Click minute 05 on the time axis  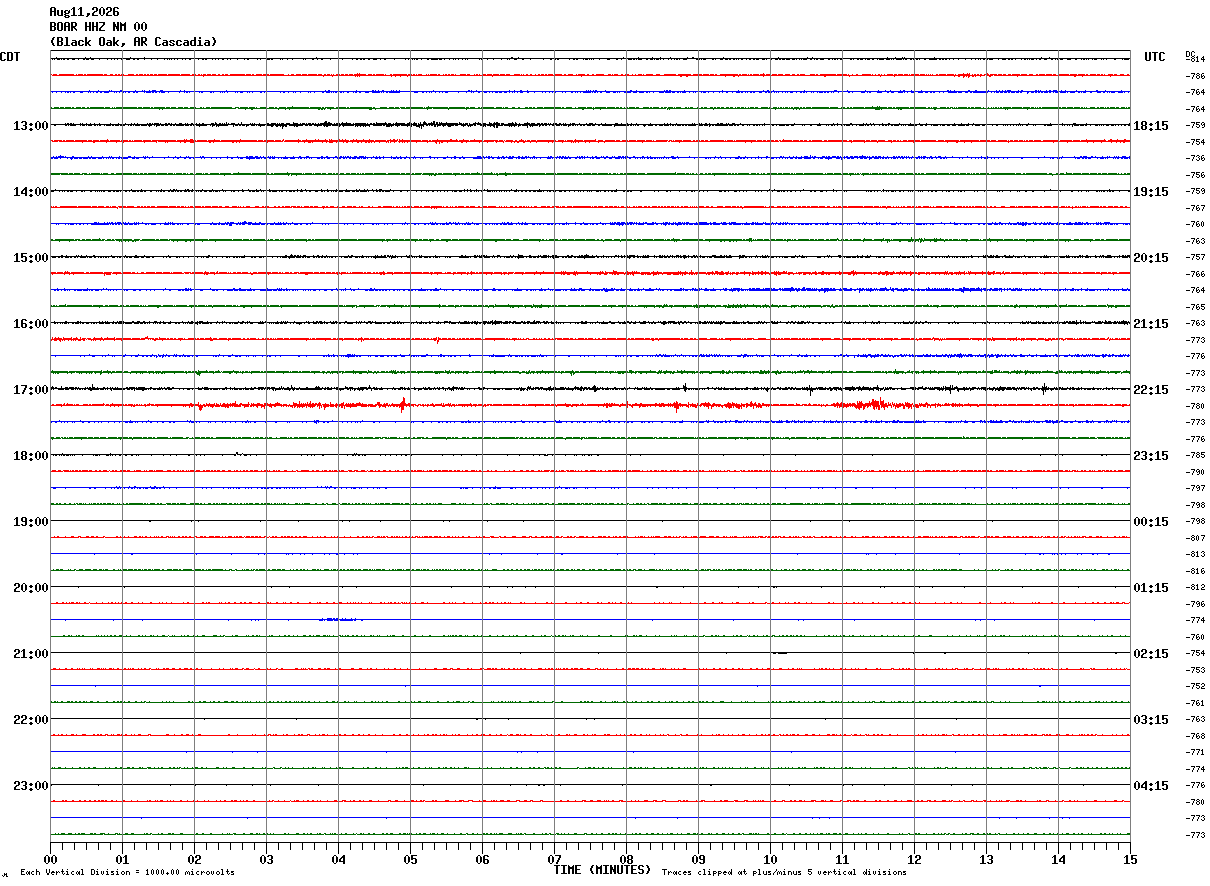410,859
